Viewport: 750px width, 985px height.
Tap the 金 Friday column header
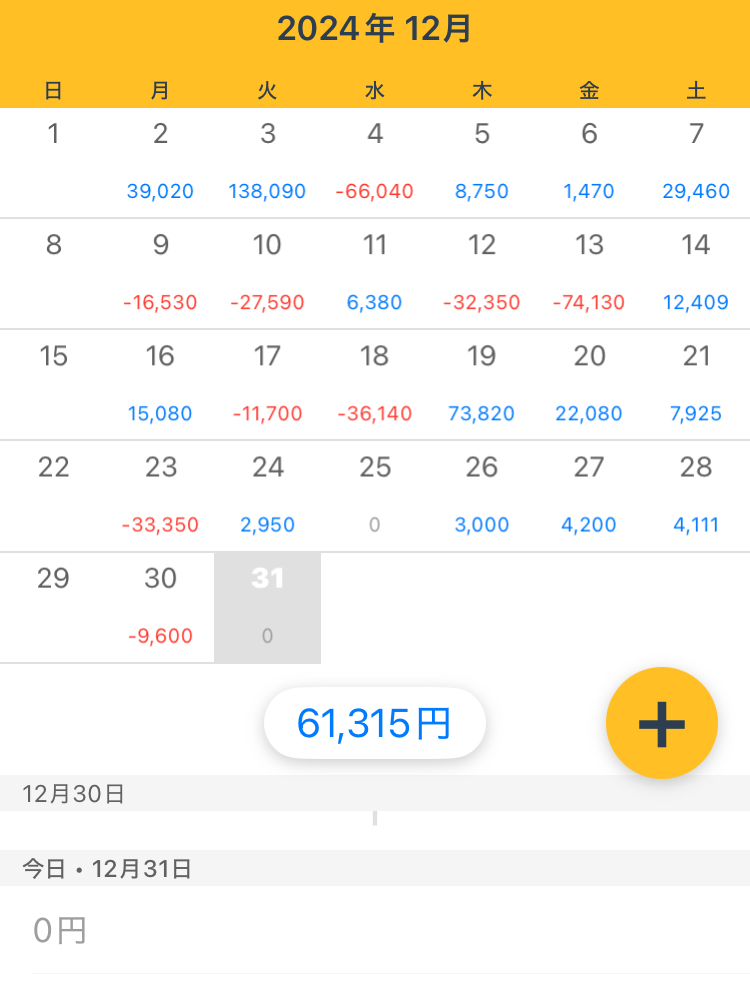coord(589,90)
